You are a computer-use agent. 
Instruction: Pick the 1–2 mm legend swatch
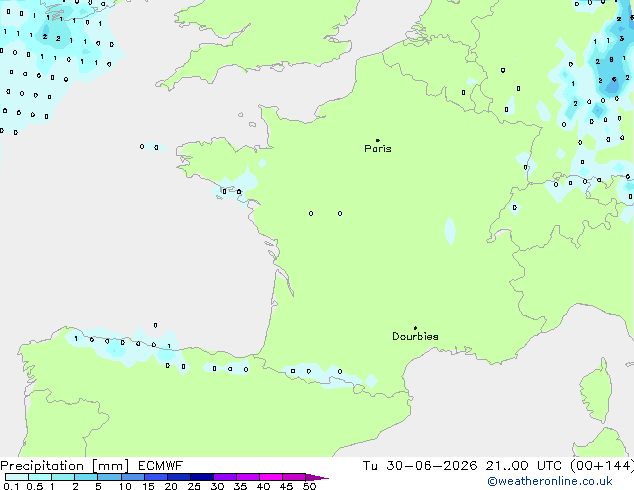point(63,477)
